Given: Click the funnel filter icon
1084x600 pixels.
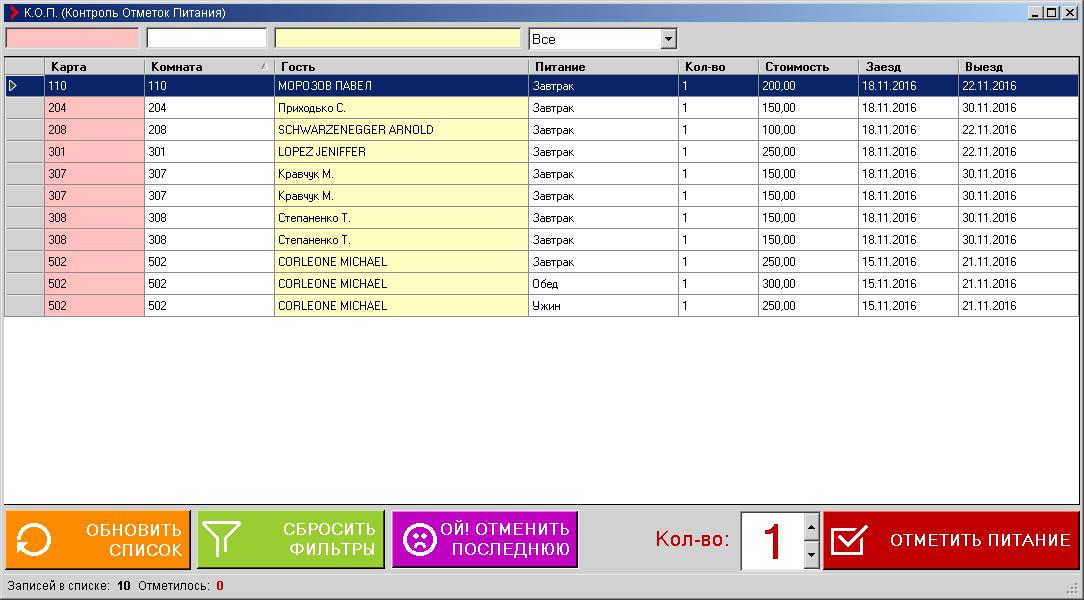Looking at the screenshot, I should (x=221, y=538).
